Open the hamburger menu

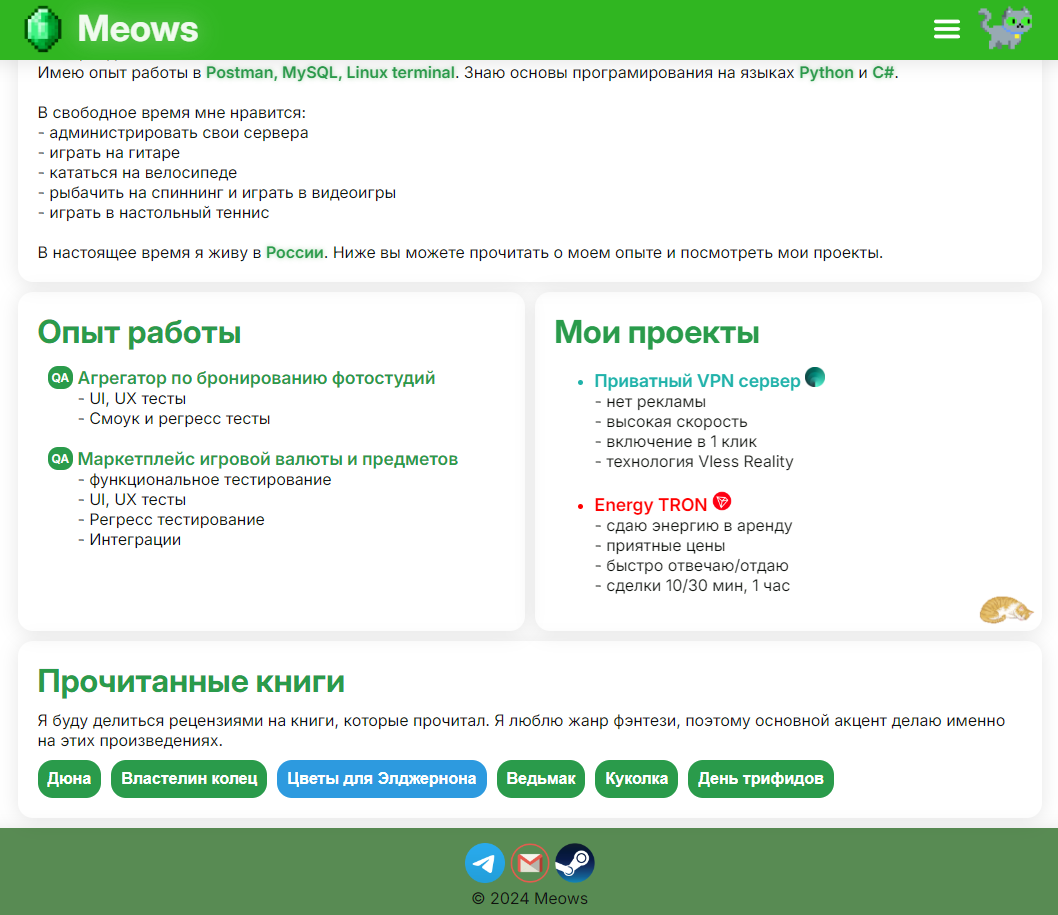click(946, 29)
